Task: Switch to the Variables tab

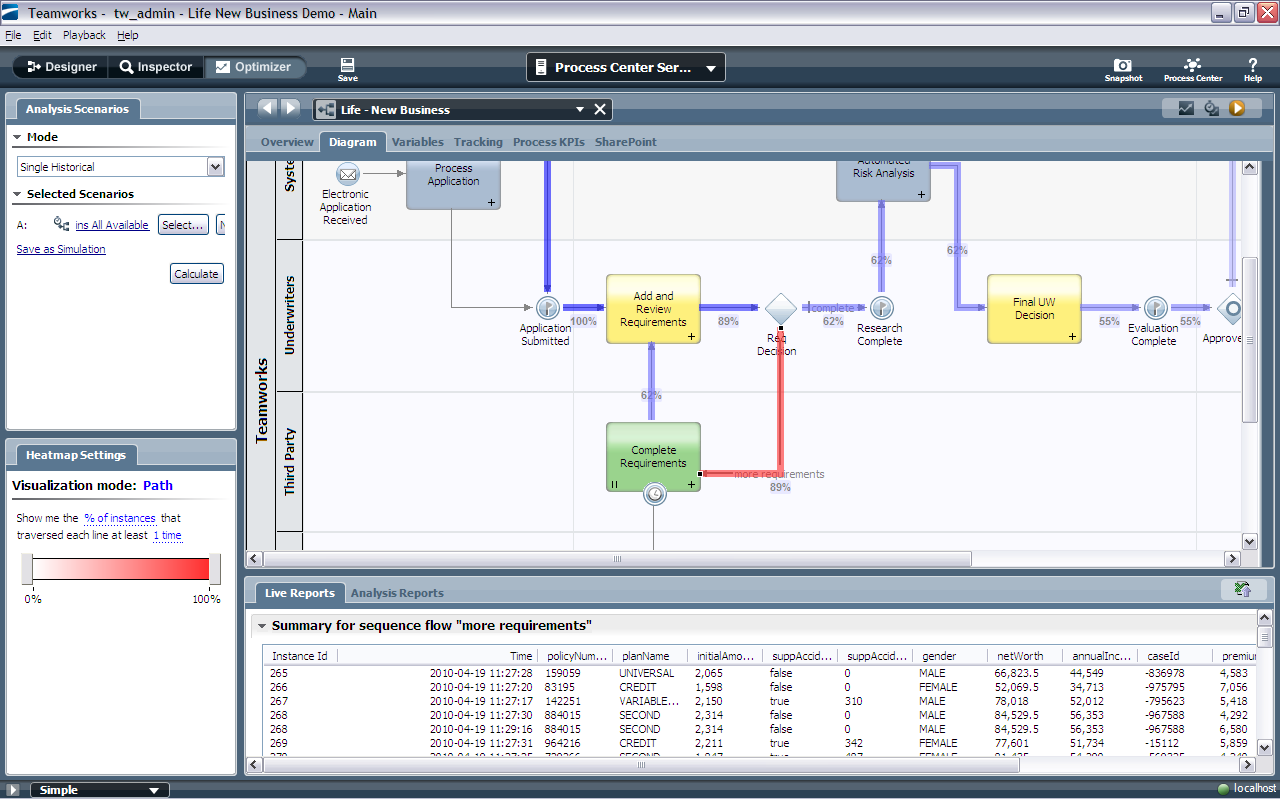Action: pyautogui.click(x=417, y=142)
